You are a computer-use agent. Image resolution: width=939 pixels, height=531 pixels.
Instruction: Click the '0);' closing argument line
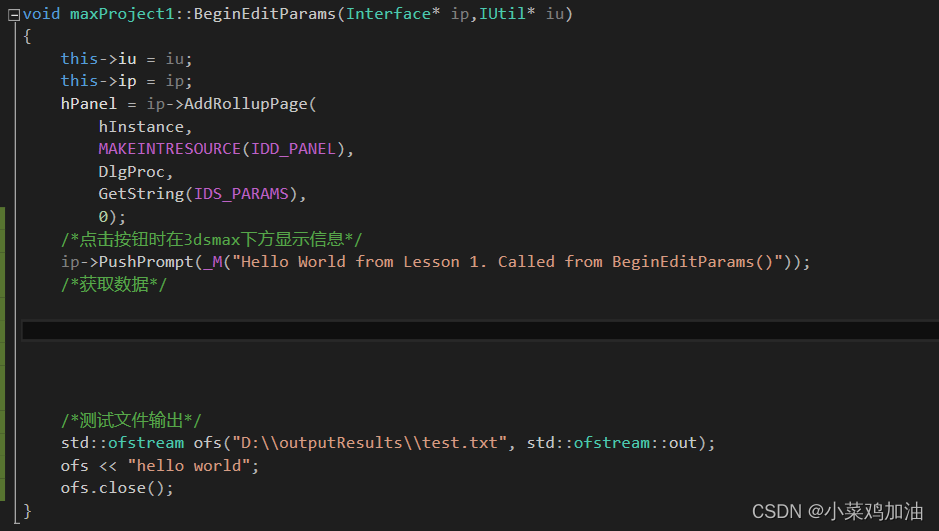click(x=112, y=216)
